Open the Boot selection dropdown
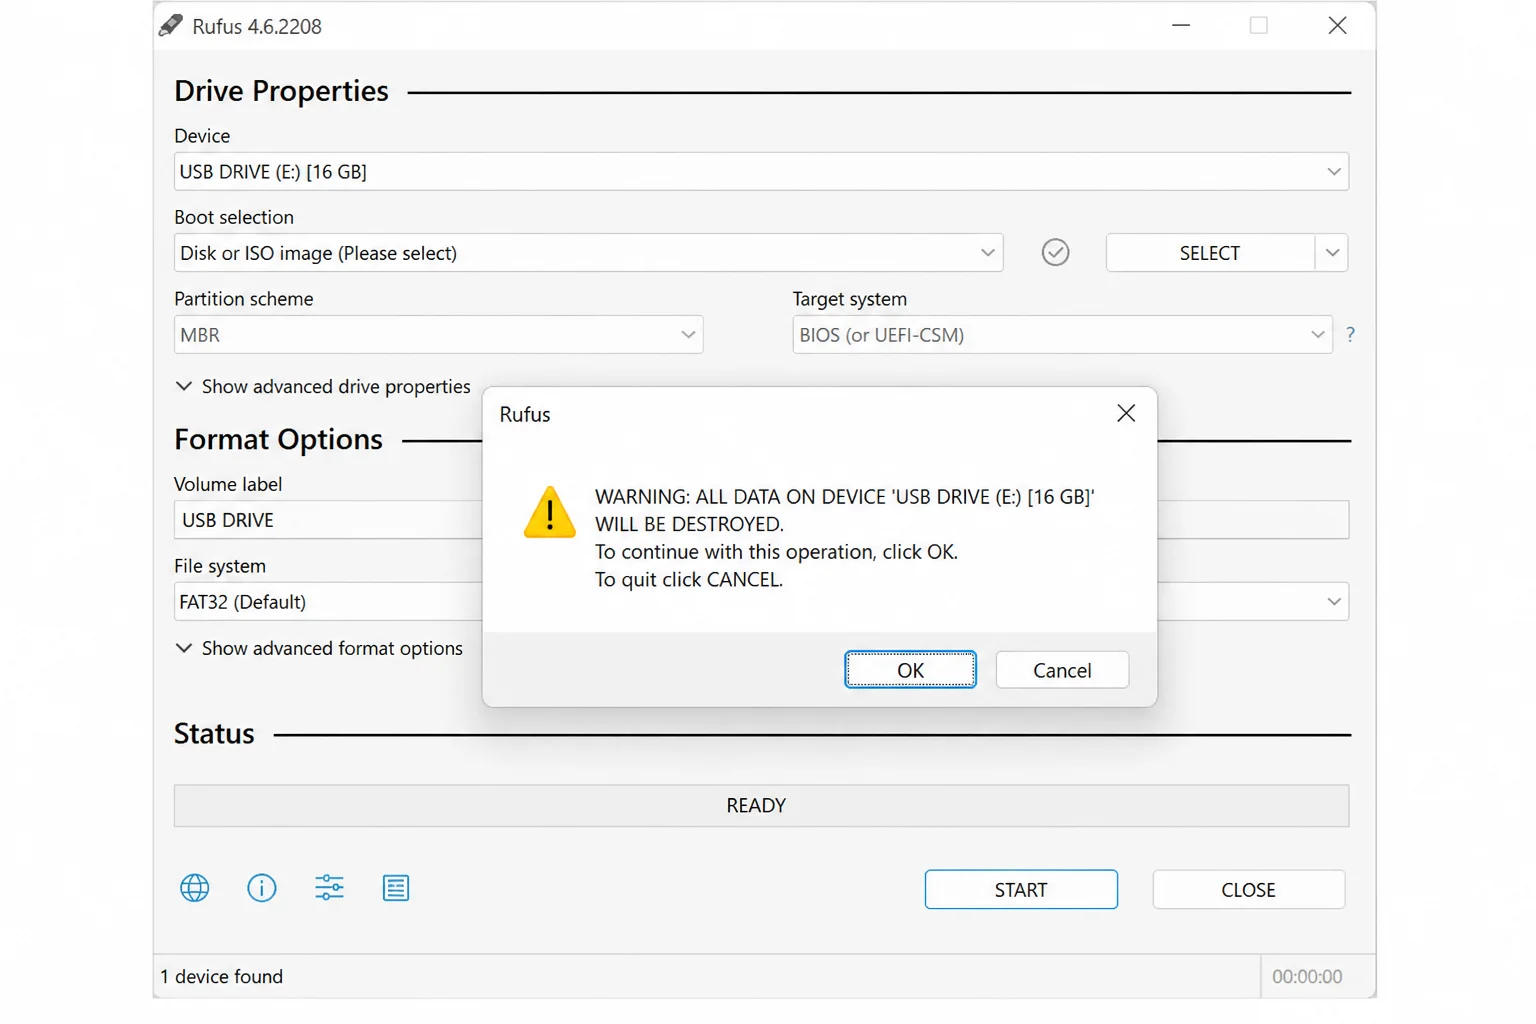 click(588, 253)
